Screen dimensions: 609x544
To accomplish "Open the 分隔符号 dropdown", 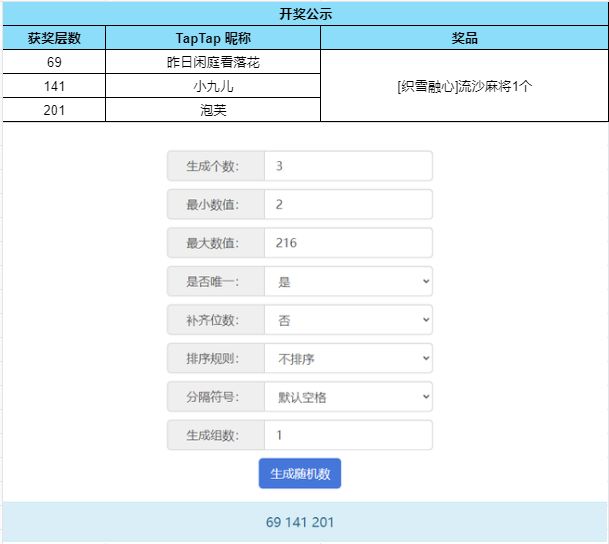I will point(348,397).
